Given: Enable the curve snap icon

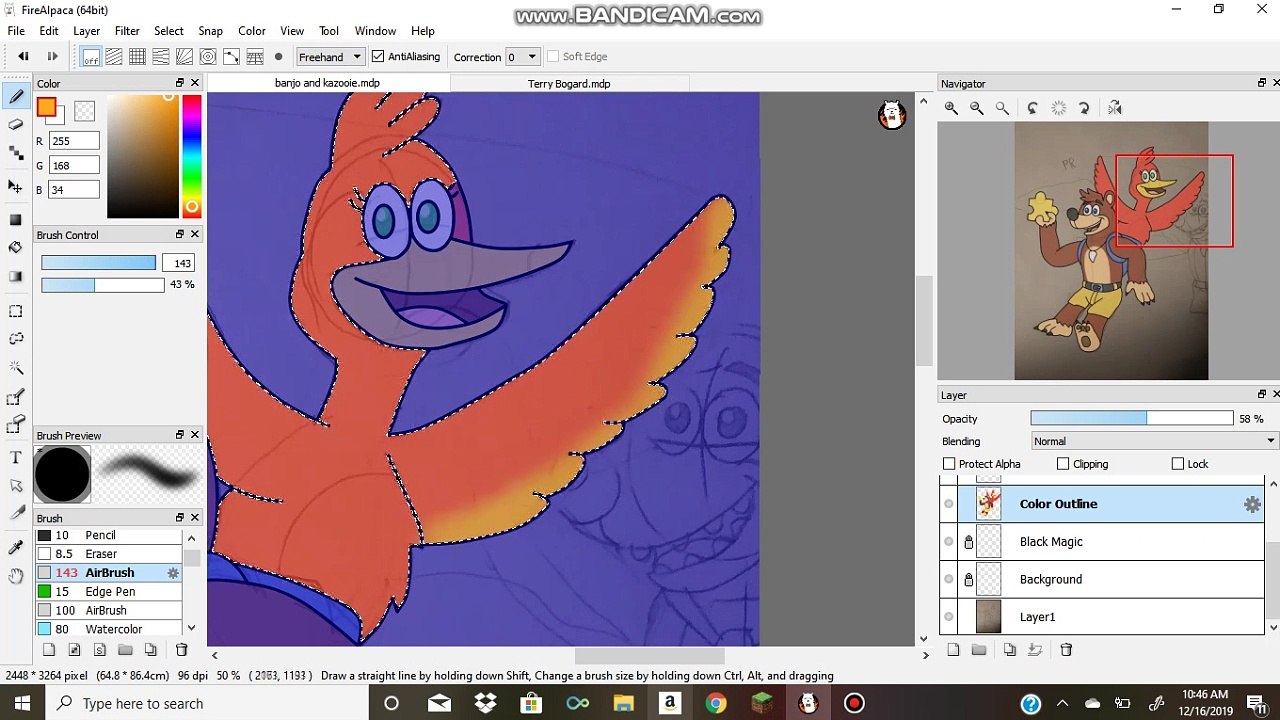Looking at the screenshot, I should point(231,57).
